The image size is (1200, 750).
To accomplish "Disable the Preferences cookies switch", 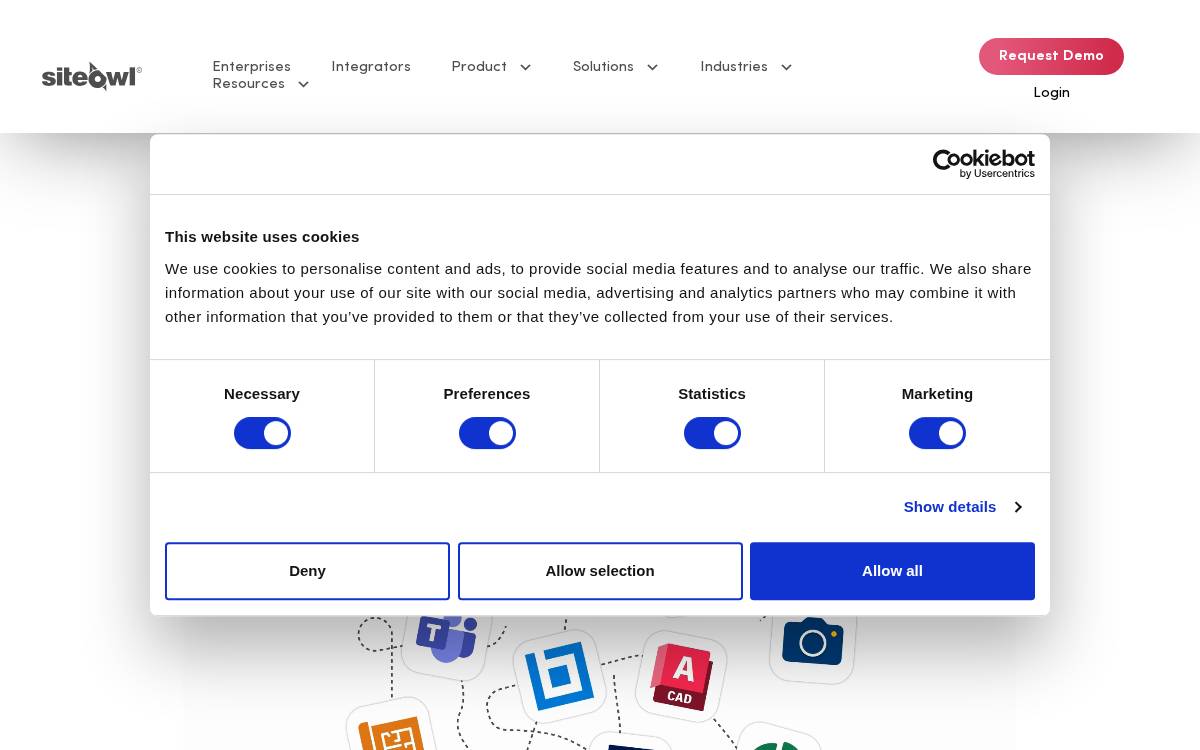I will [x=487, y=433].
